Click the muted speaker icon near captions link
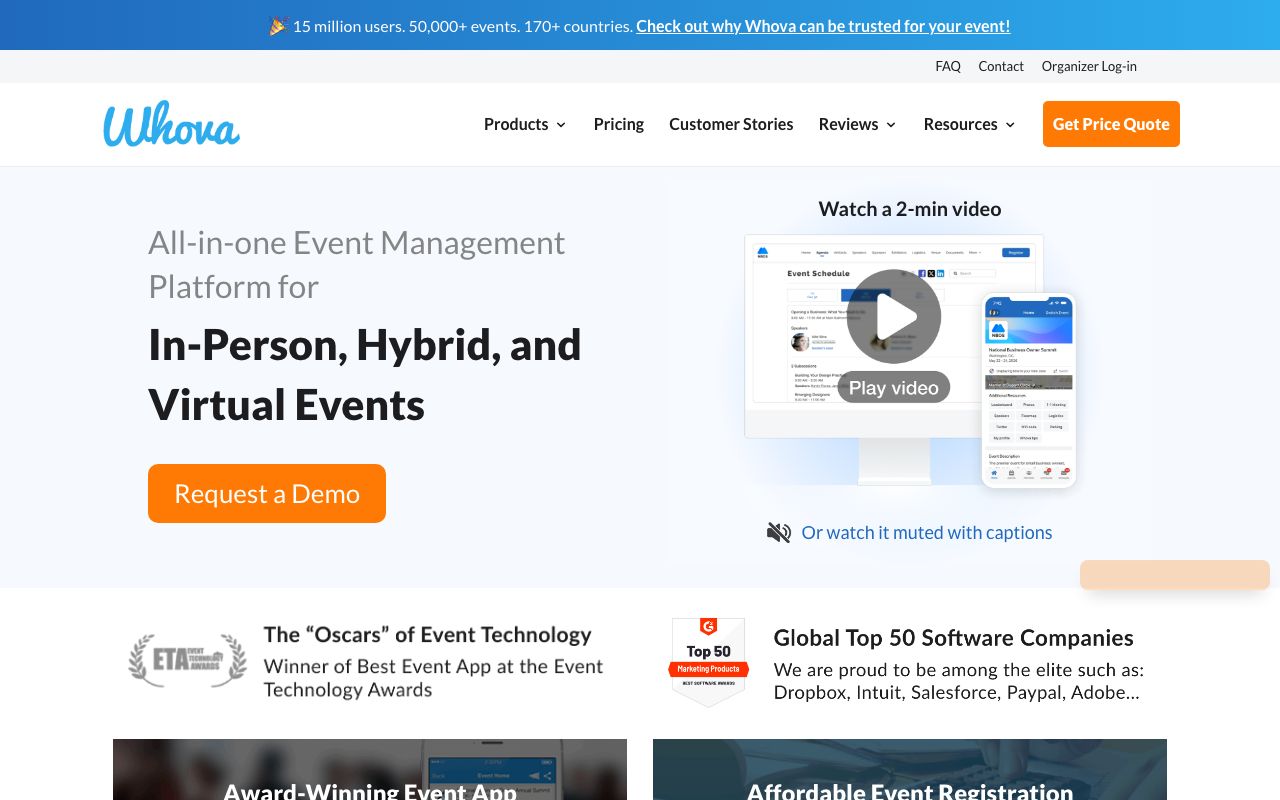 click(x=778, y=532)
